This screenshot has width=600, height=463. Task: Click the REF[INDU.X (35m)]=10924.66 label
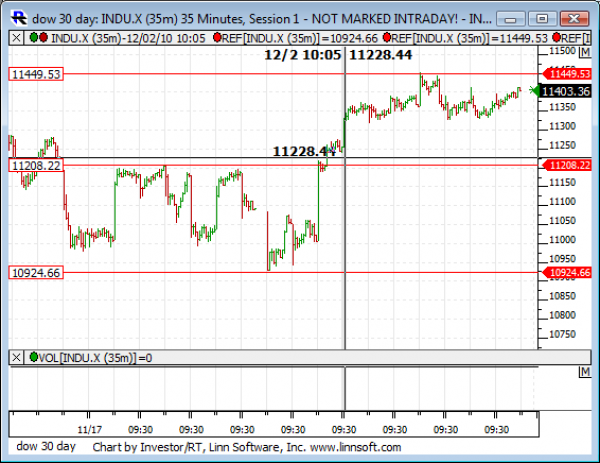[300, 38]
